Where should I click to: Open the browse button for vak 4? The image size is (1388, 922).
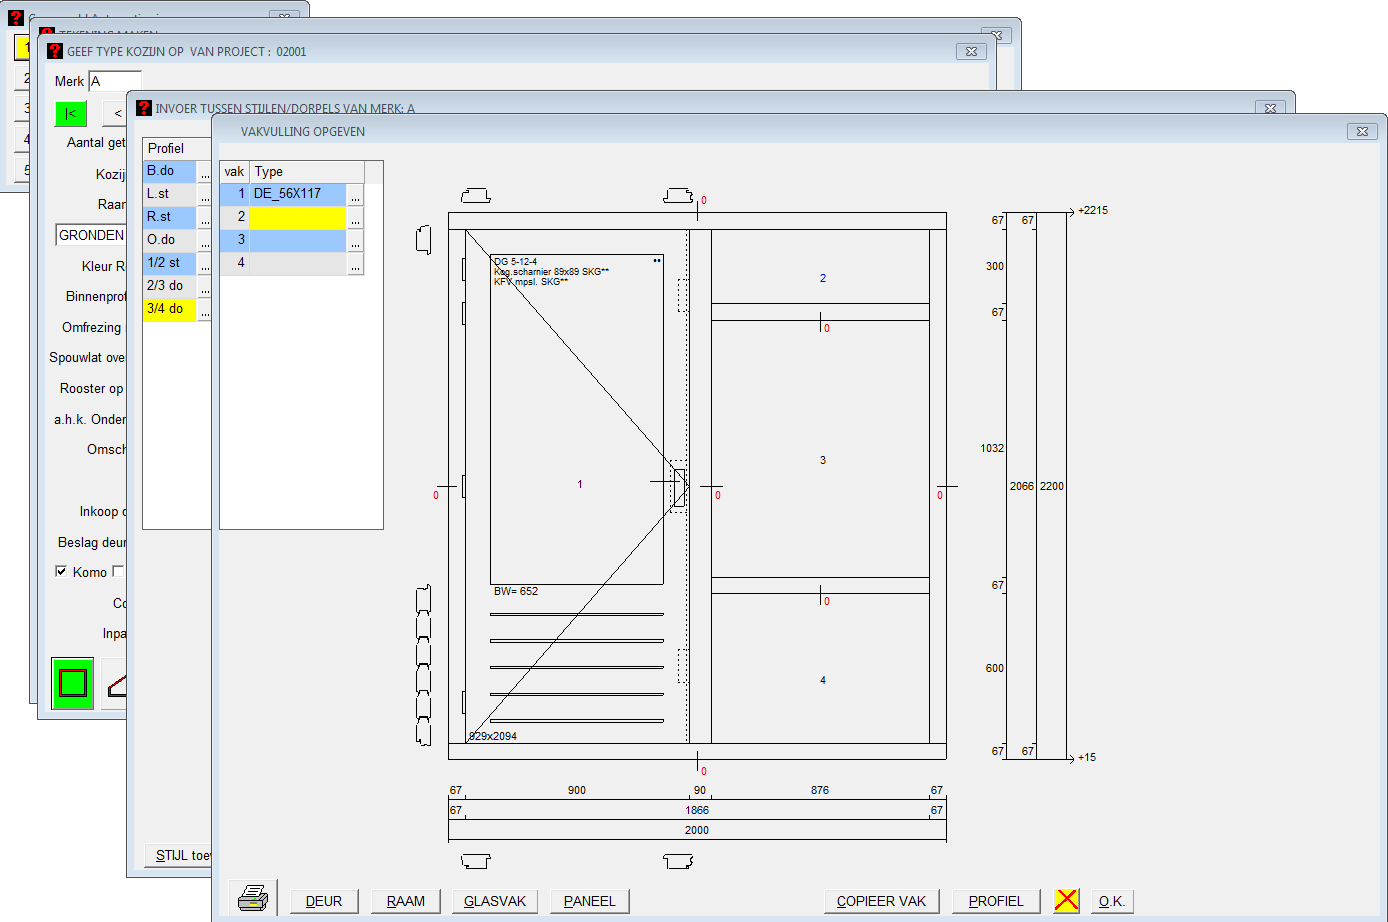355,264
